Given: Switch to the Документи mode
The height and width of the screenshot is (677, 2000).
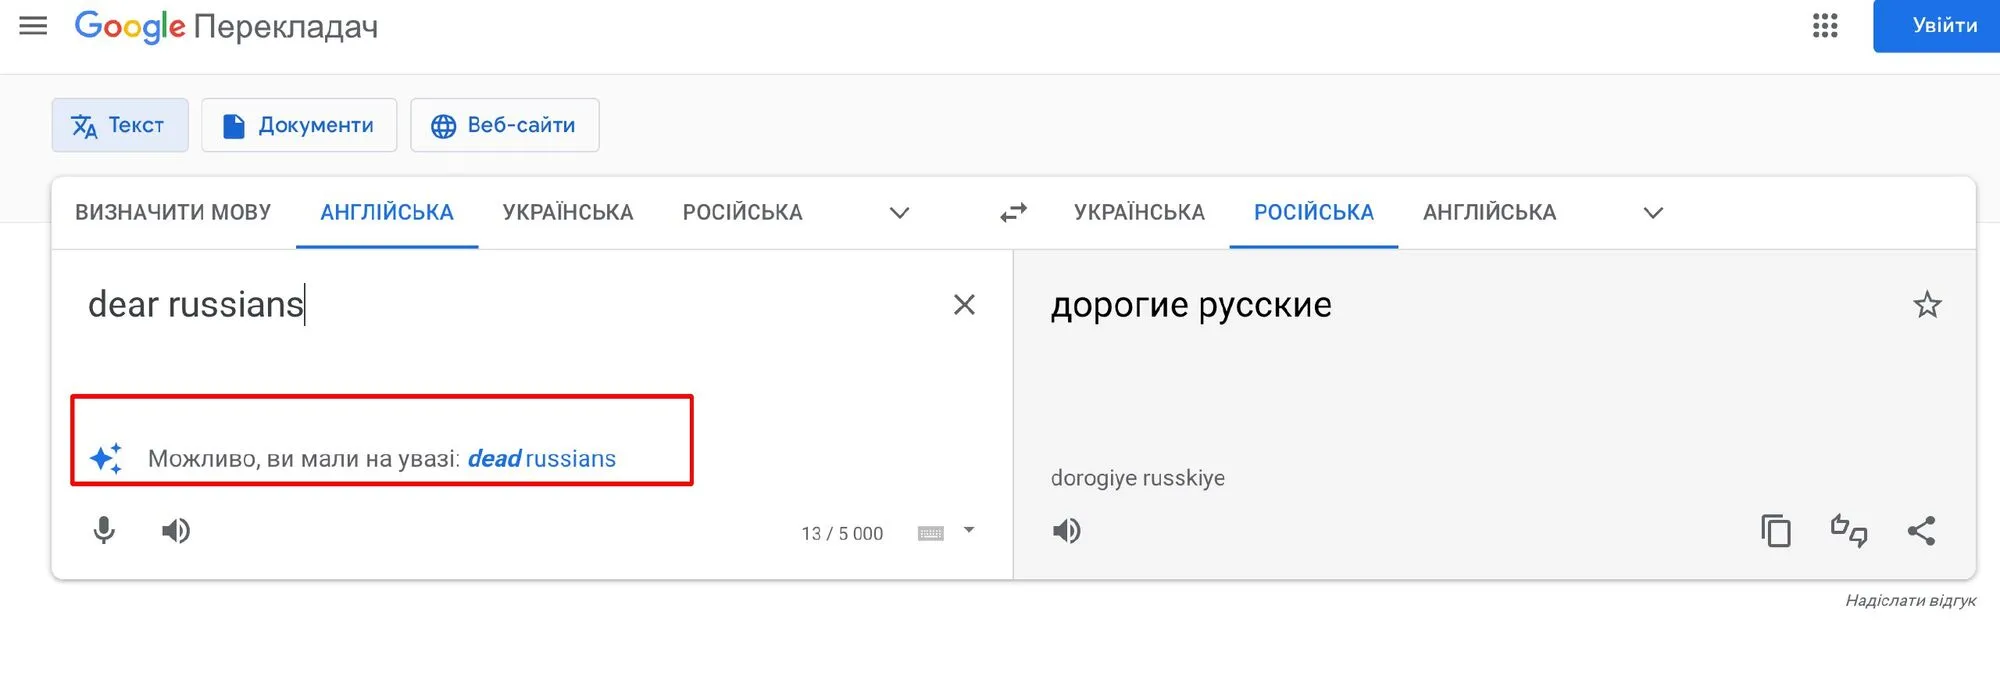Looking at the screenshot, I should coord(299,125).
